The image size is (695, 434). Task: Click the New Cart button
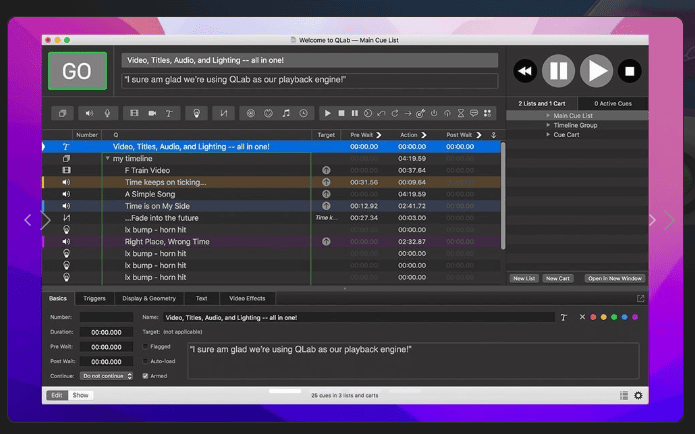[x=558, y=278]
